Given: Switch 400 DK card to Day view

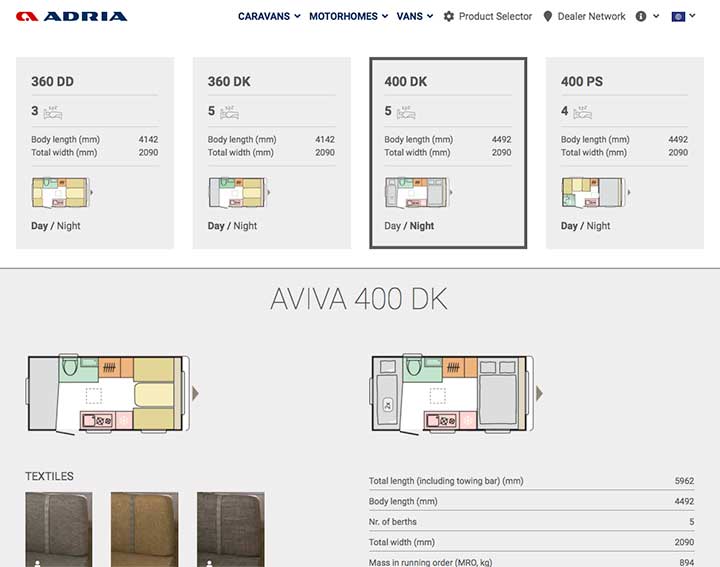Looking at the screenshot, I should click(393, 226).
